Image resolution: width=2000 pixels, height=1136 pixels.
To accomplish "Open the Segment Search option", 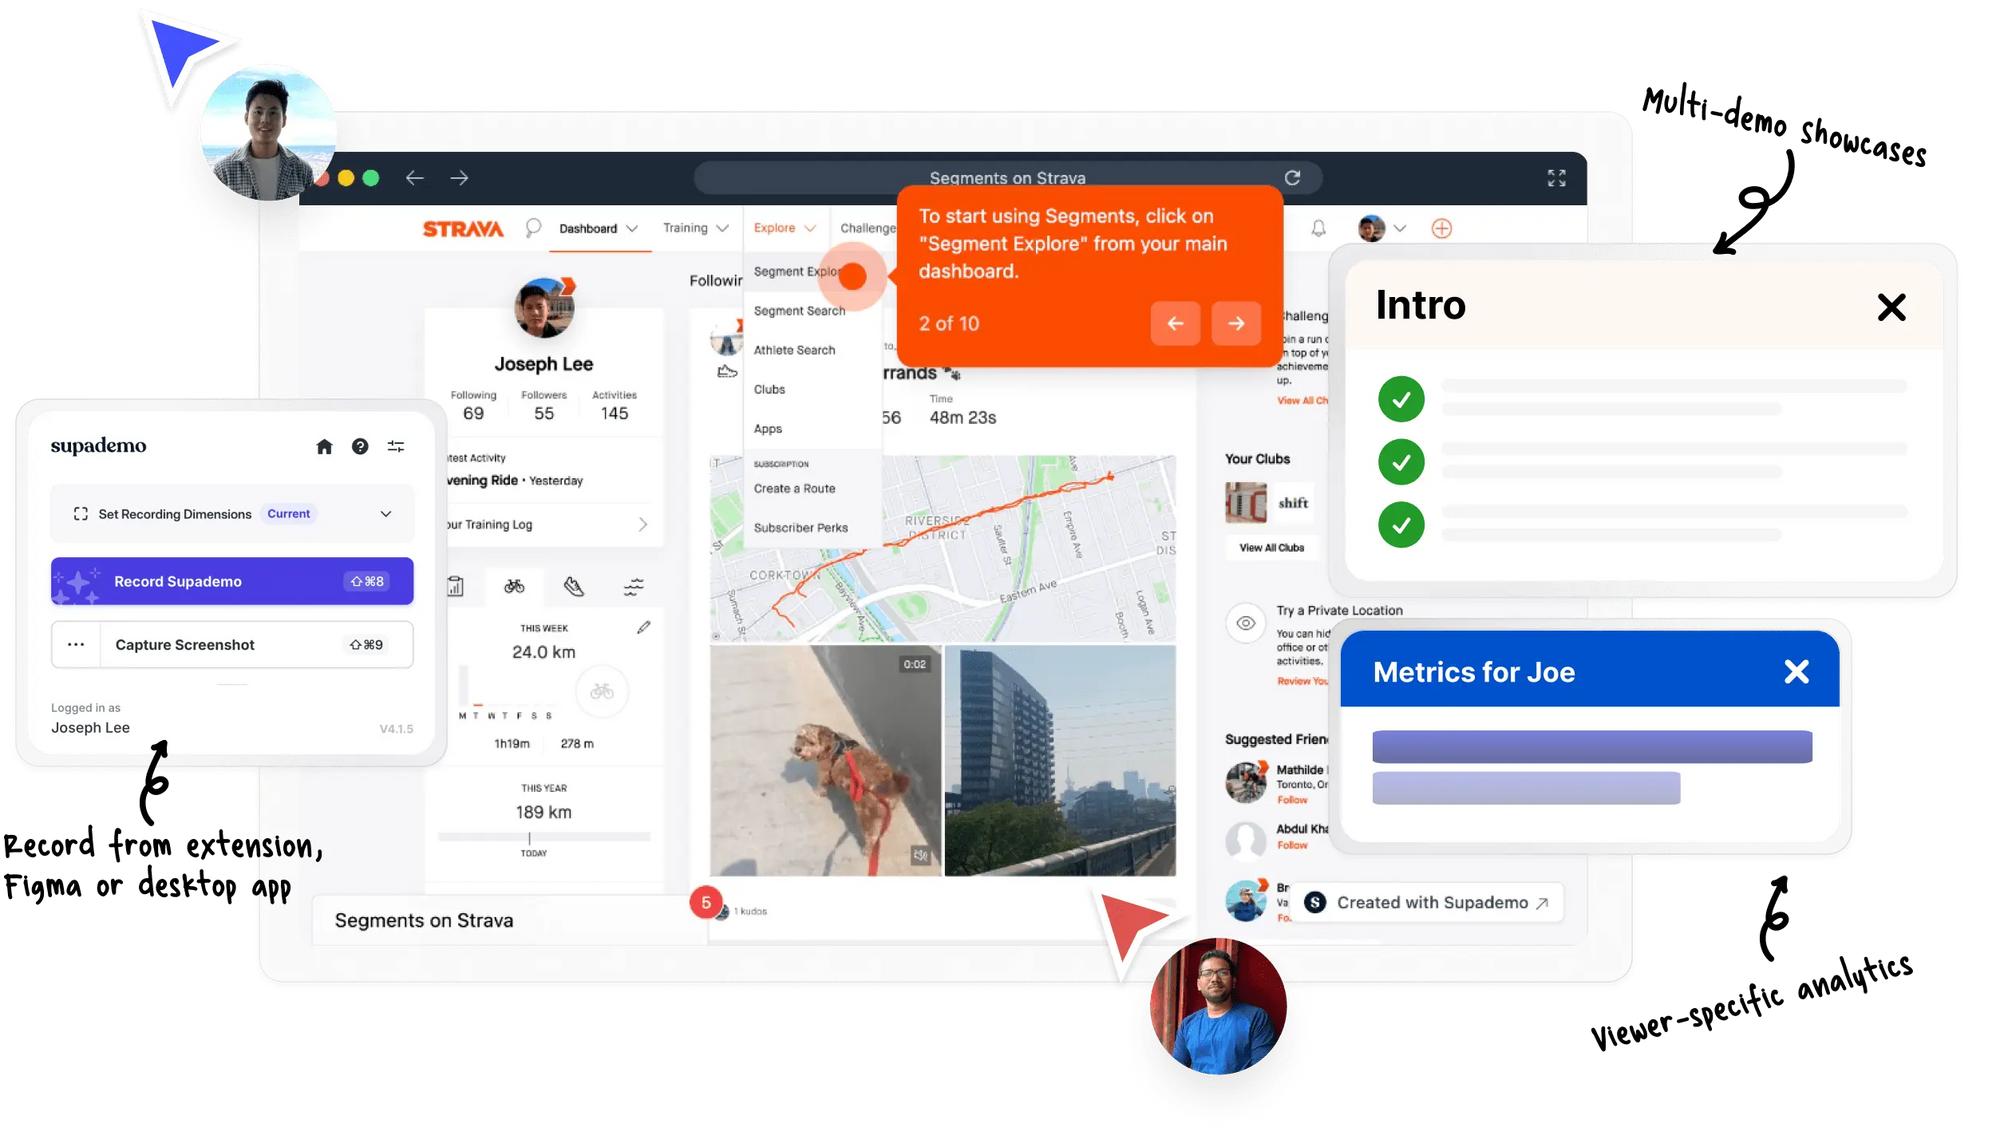I will [x=797, y=310].
